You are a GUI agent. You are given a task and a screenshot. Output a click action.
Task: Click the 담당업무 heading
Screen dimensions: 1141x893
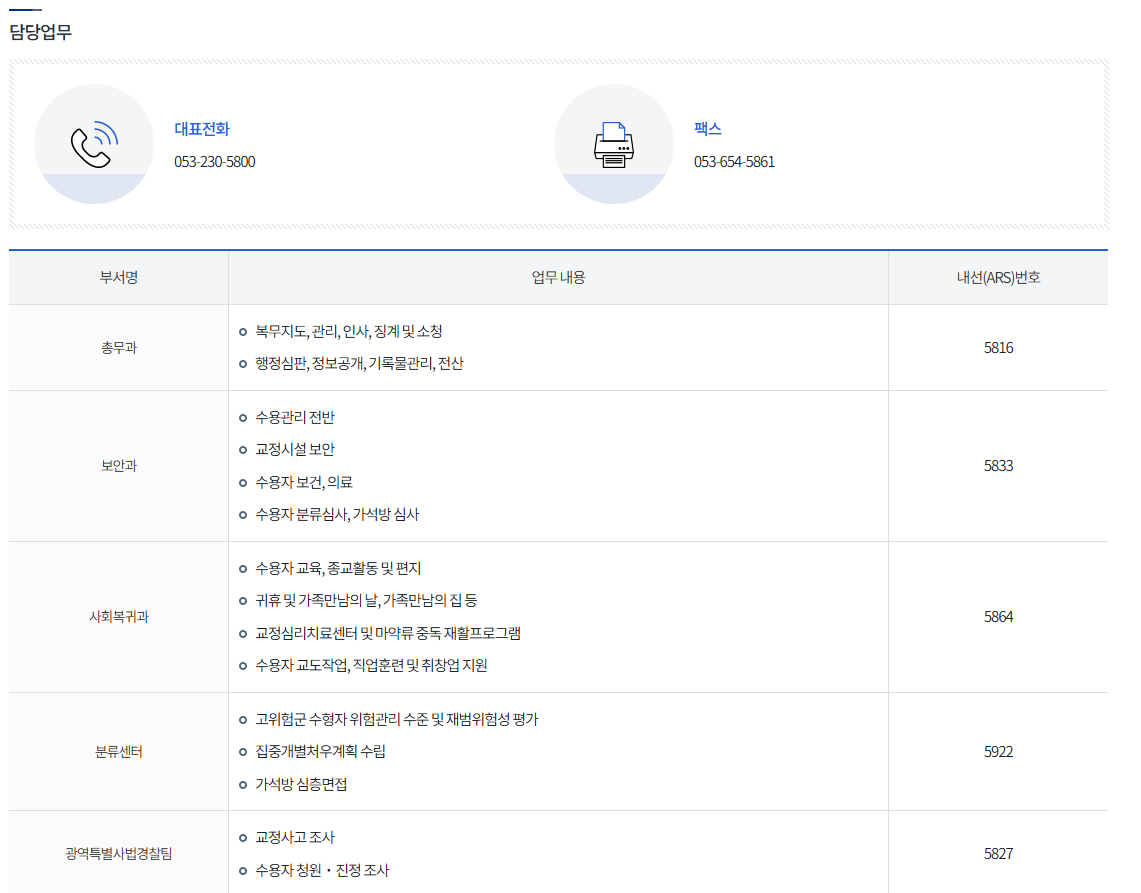40,32
